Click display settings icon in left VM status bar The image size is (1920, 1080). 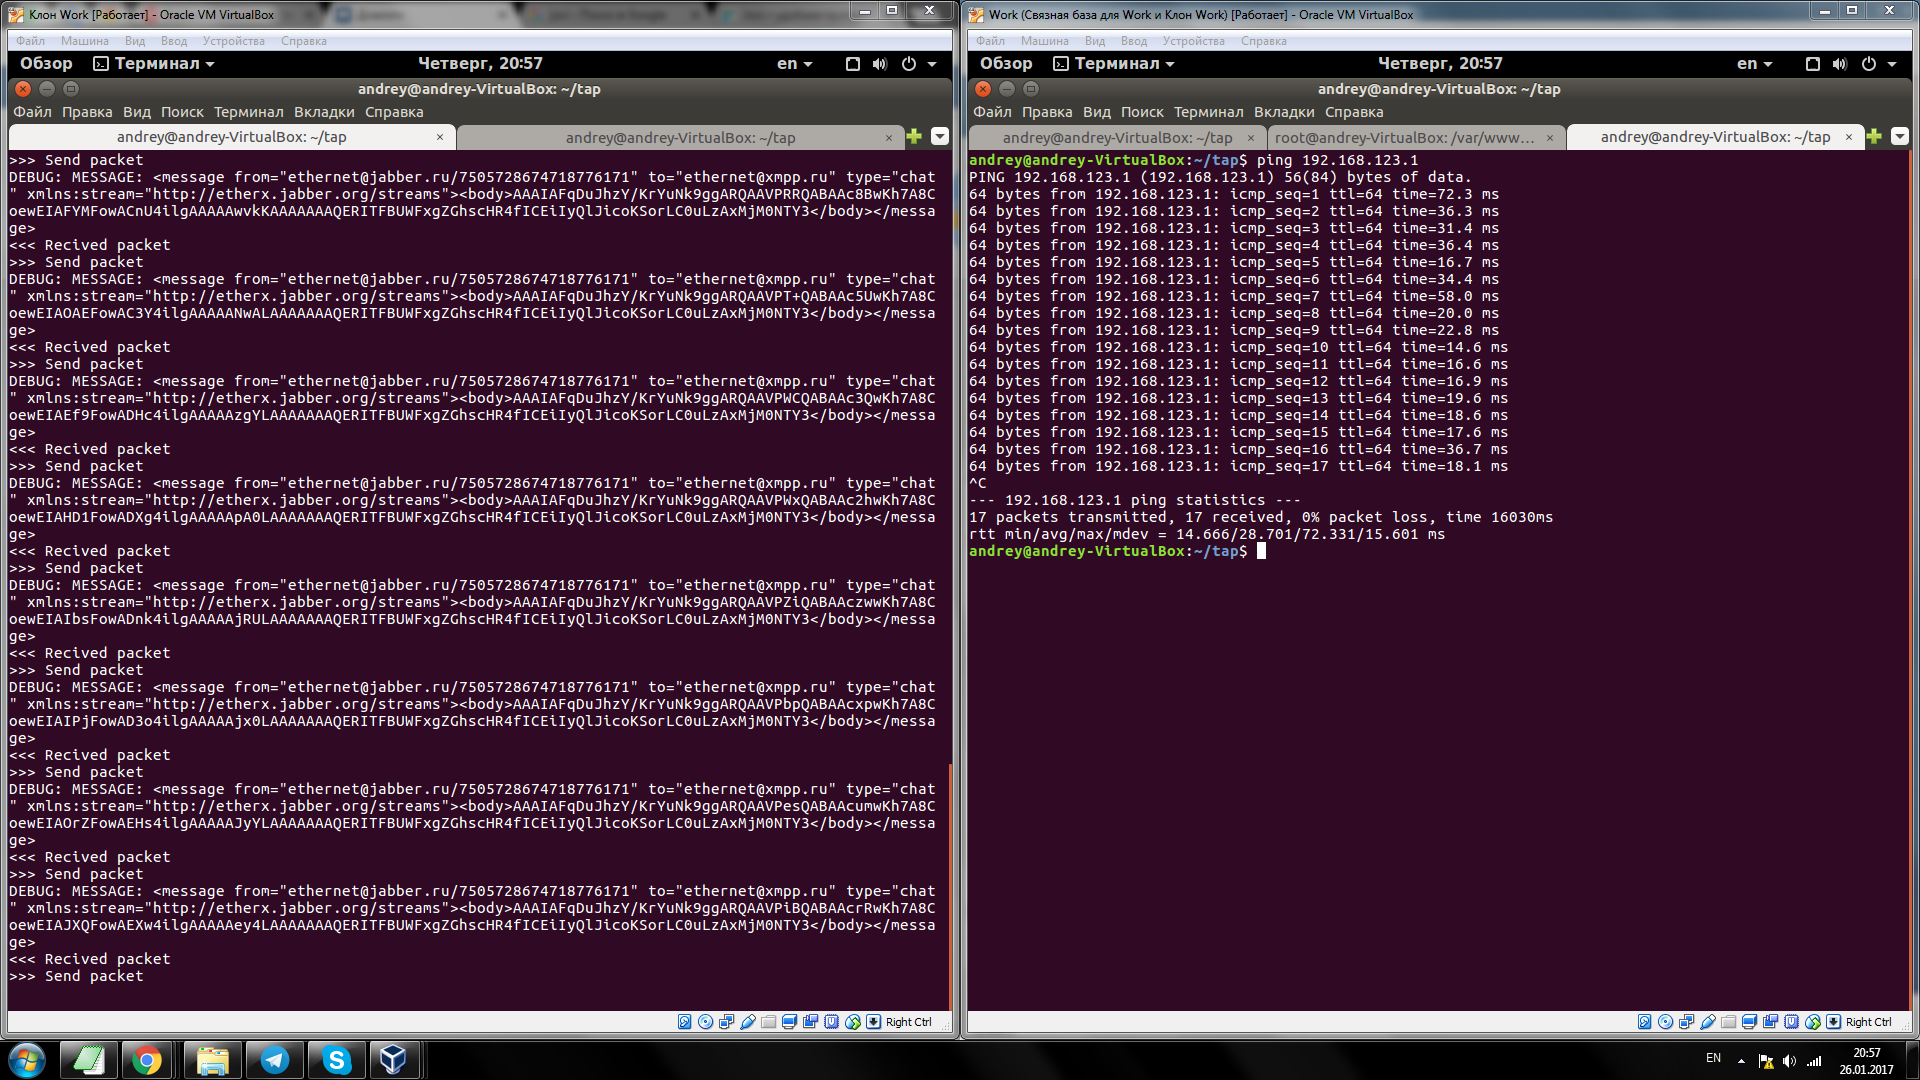[x=790, y=1022]
